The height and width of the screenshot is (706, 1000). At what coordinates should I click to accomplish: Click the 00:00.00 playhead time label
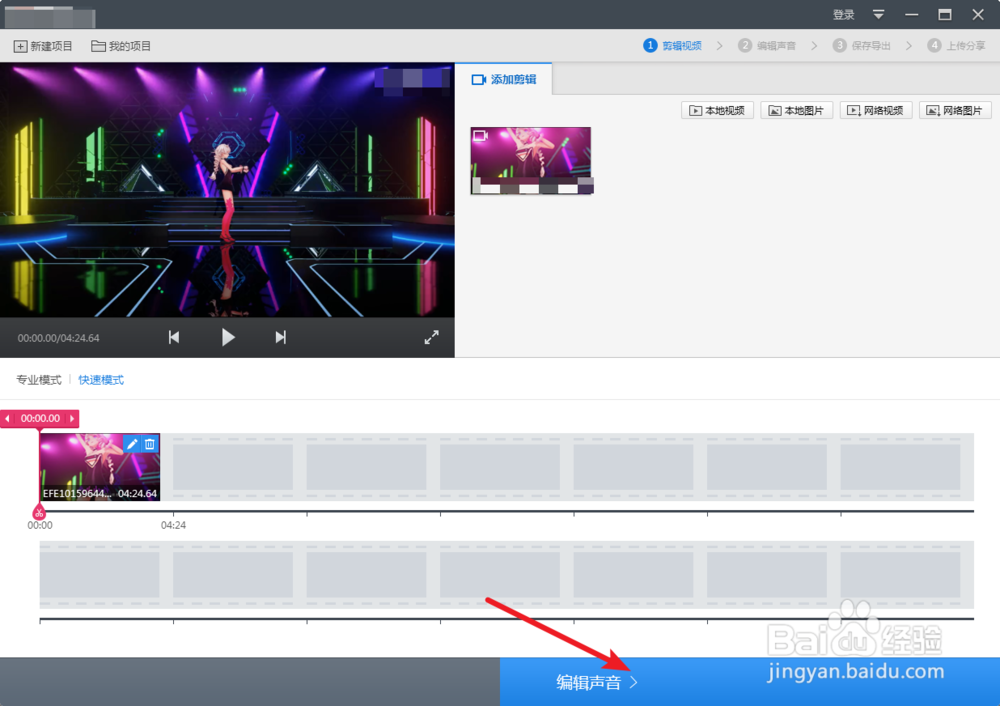pos(40,418)
